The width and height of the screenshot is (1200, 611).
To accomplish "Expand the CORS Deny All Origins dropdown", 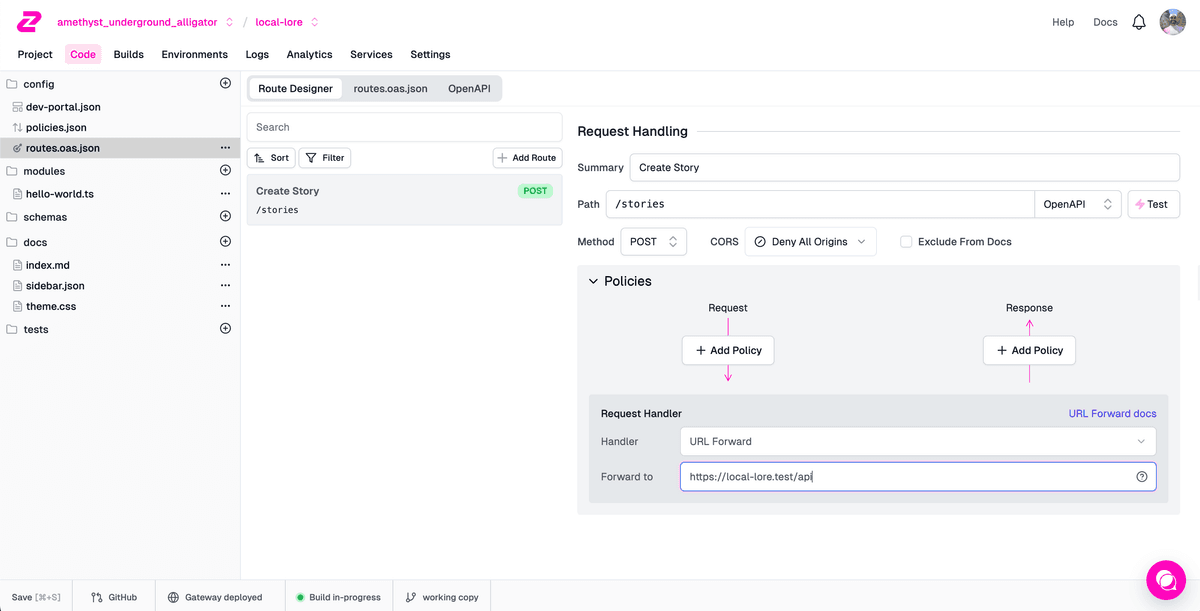I will click(x=810, y=242).
